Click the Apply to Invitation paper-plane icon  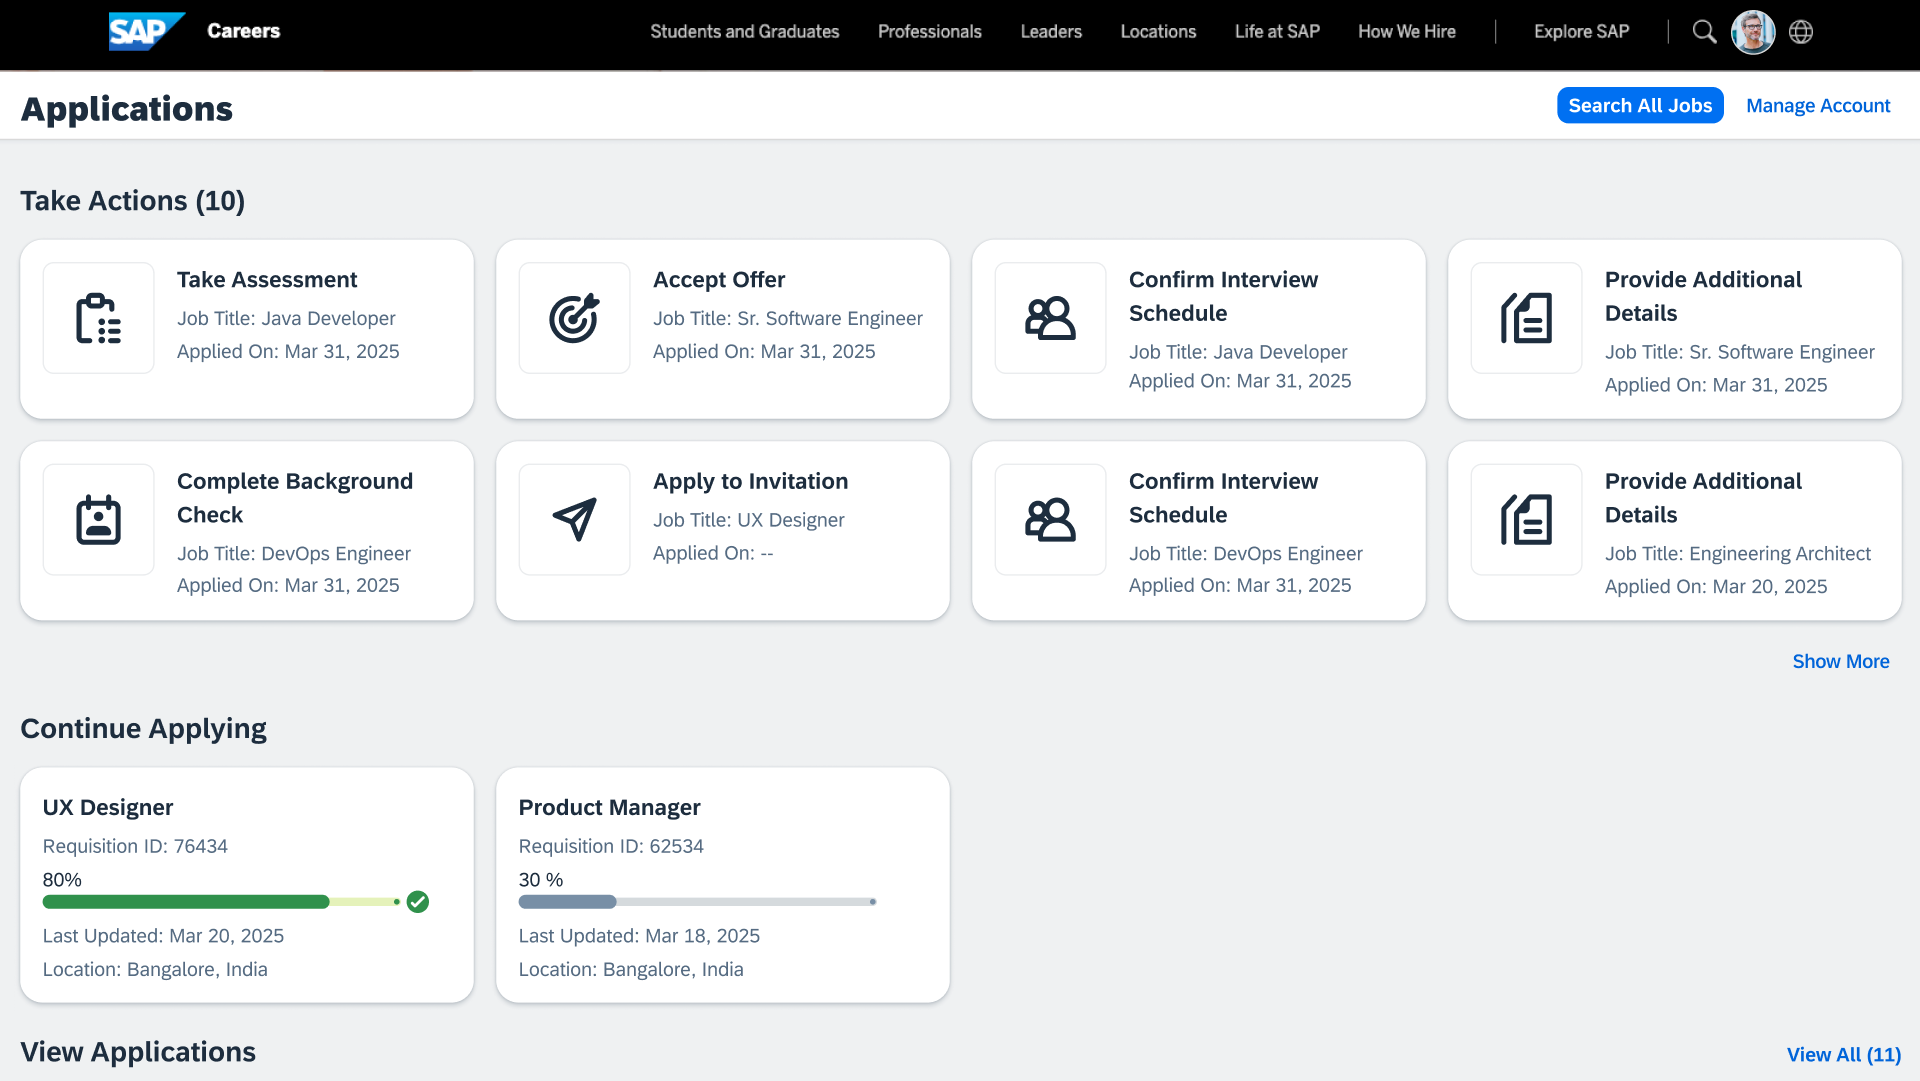574,519
